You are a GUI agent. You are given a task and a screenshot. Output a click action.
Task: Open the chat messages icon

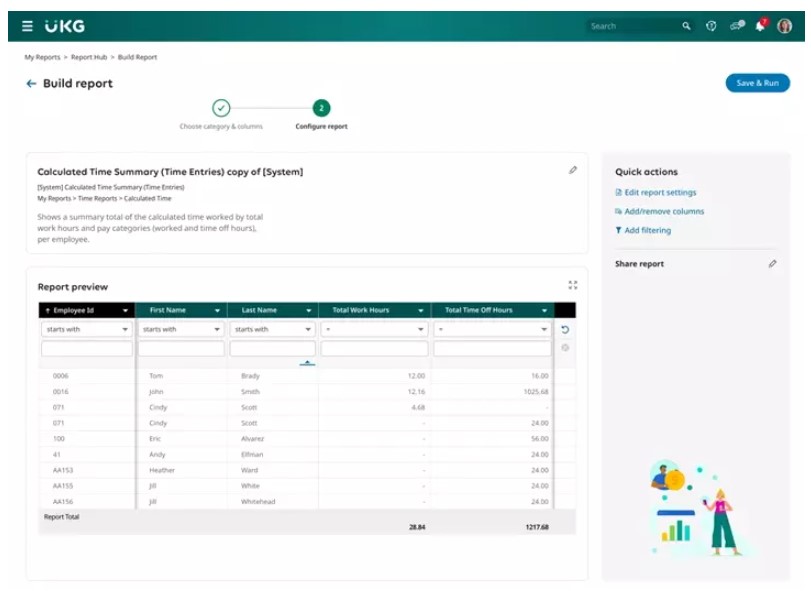click(x=737, y=26)
